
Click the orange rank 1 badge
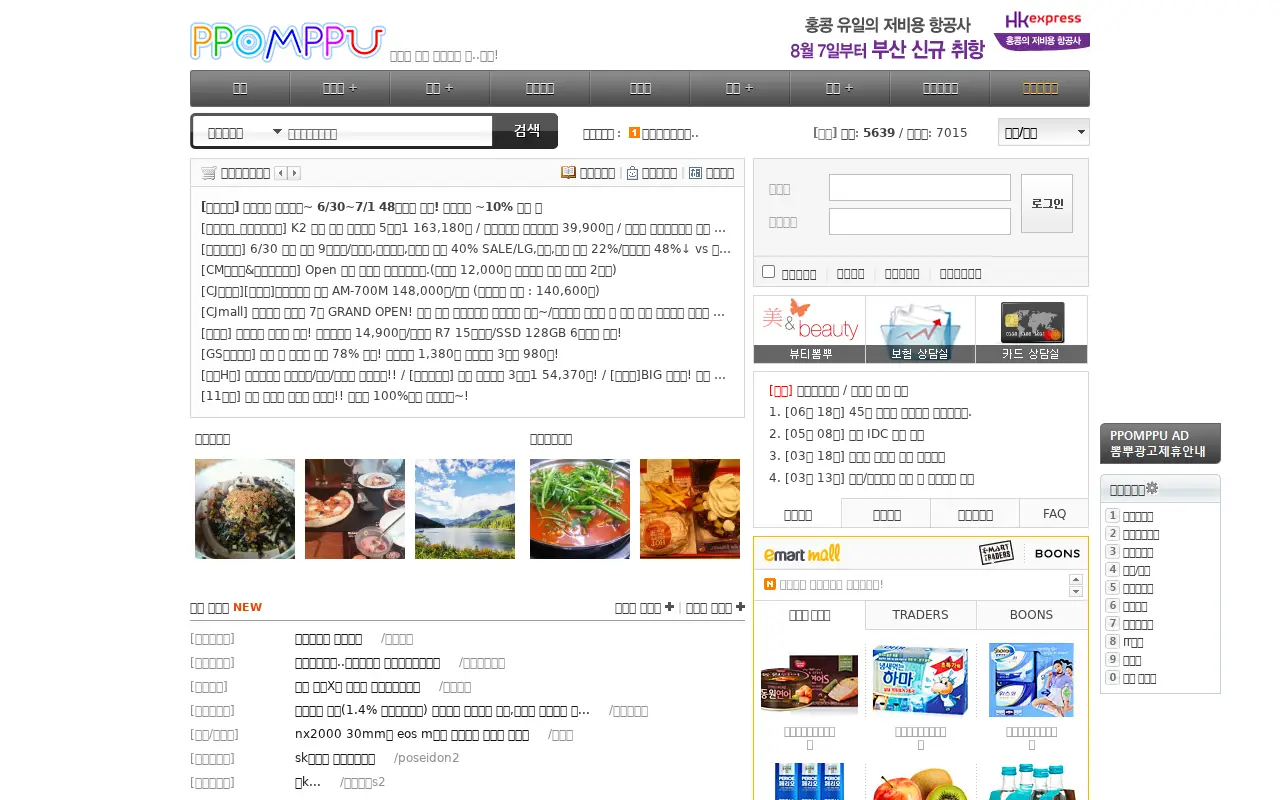tap(634, 133)
